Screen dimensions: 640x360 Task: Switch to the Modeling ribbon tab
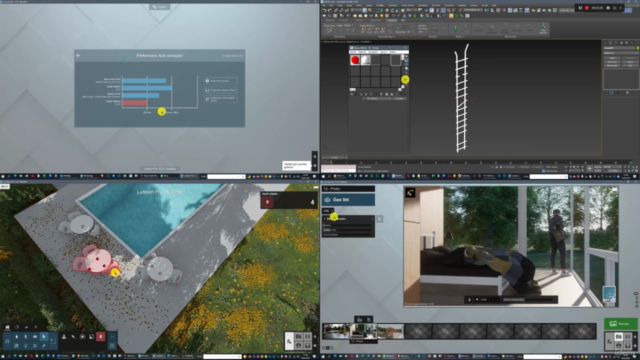(x=330, y=20)
